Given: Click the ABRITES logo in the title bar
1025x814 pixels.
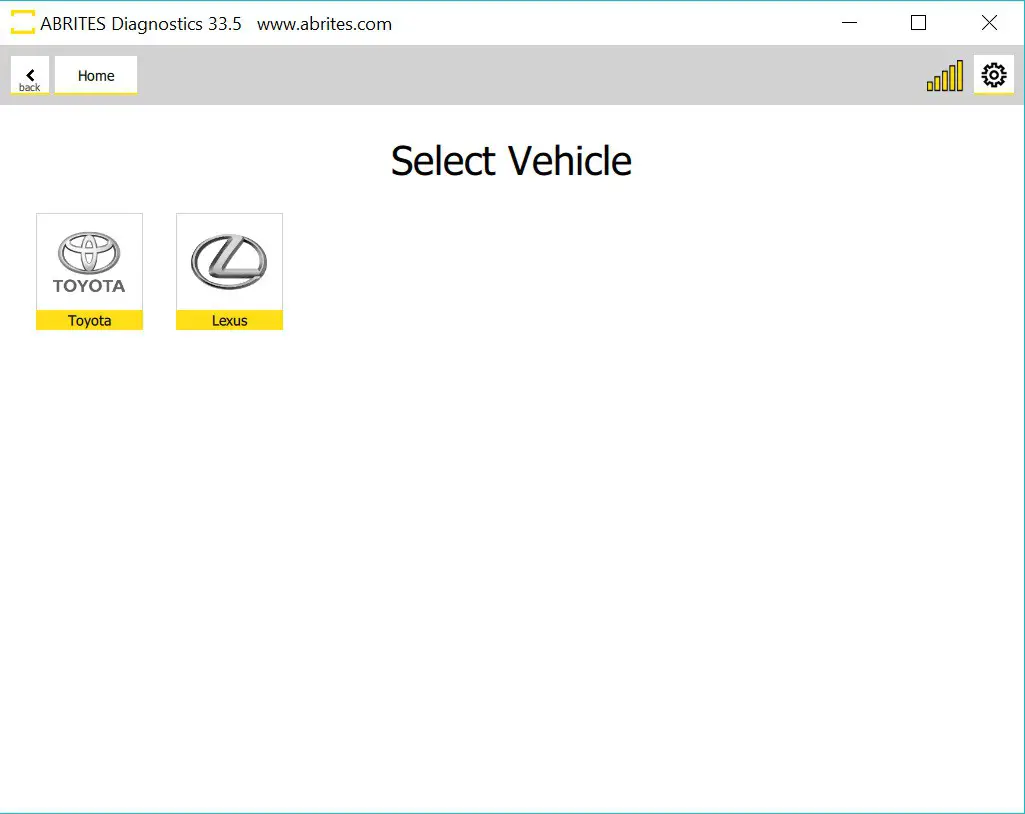Looking at the screenshot, I should tap(22, 22).
